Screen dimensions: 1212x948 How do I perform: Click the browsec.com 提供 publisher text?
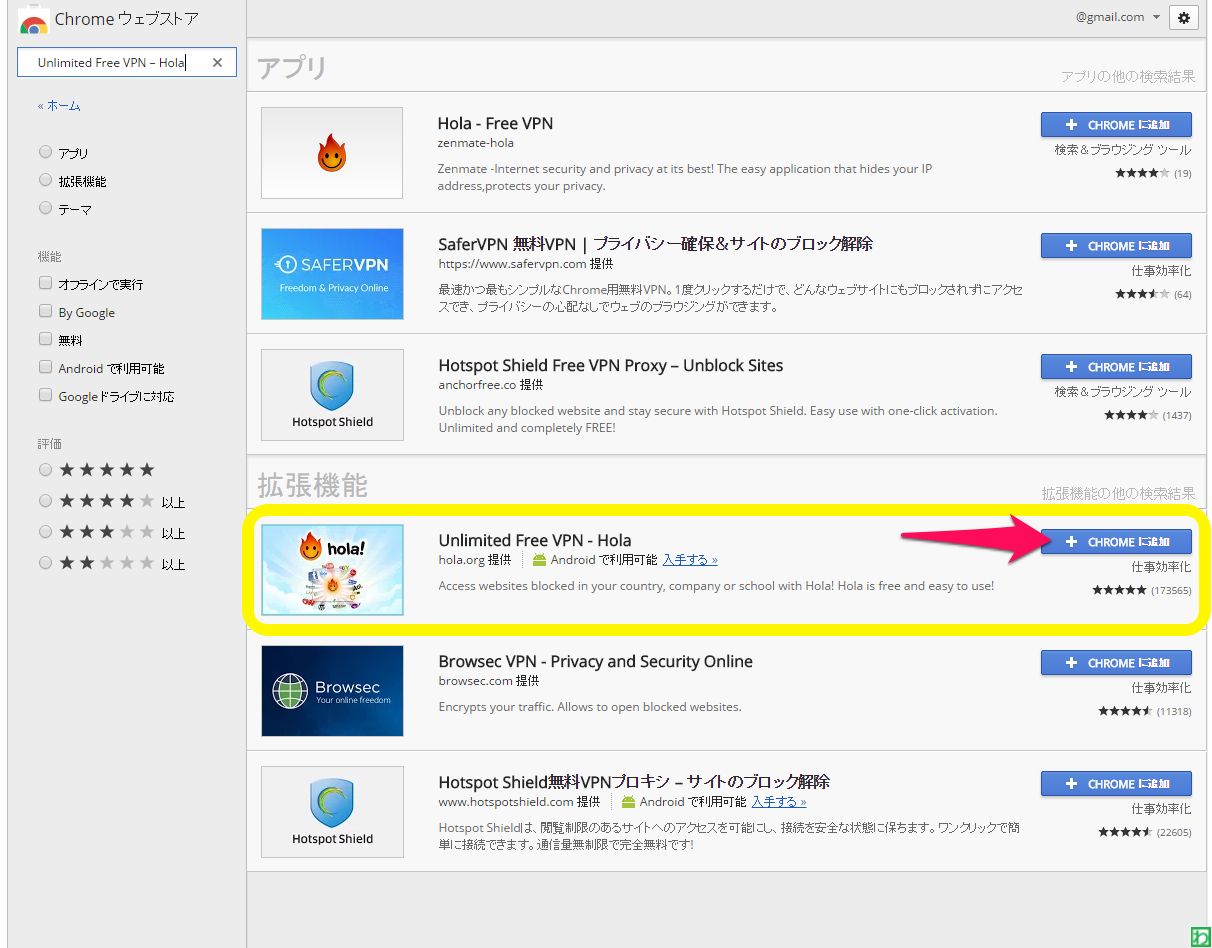coord(488,681)
